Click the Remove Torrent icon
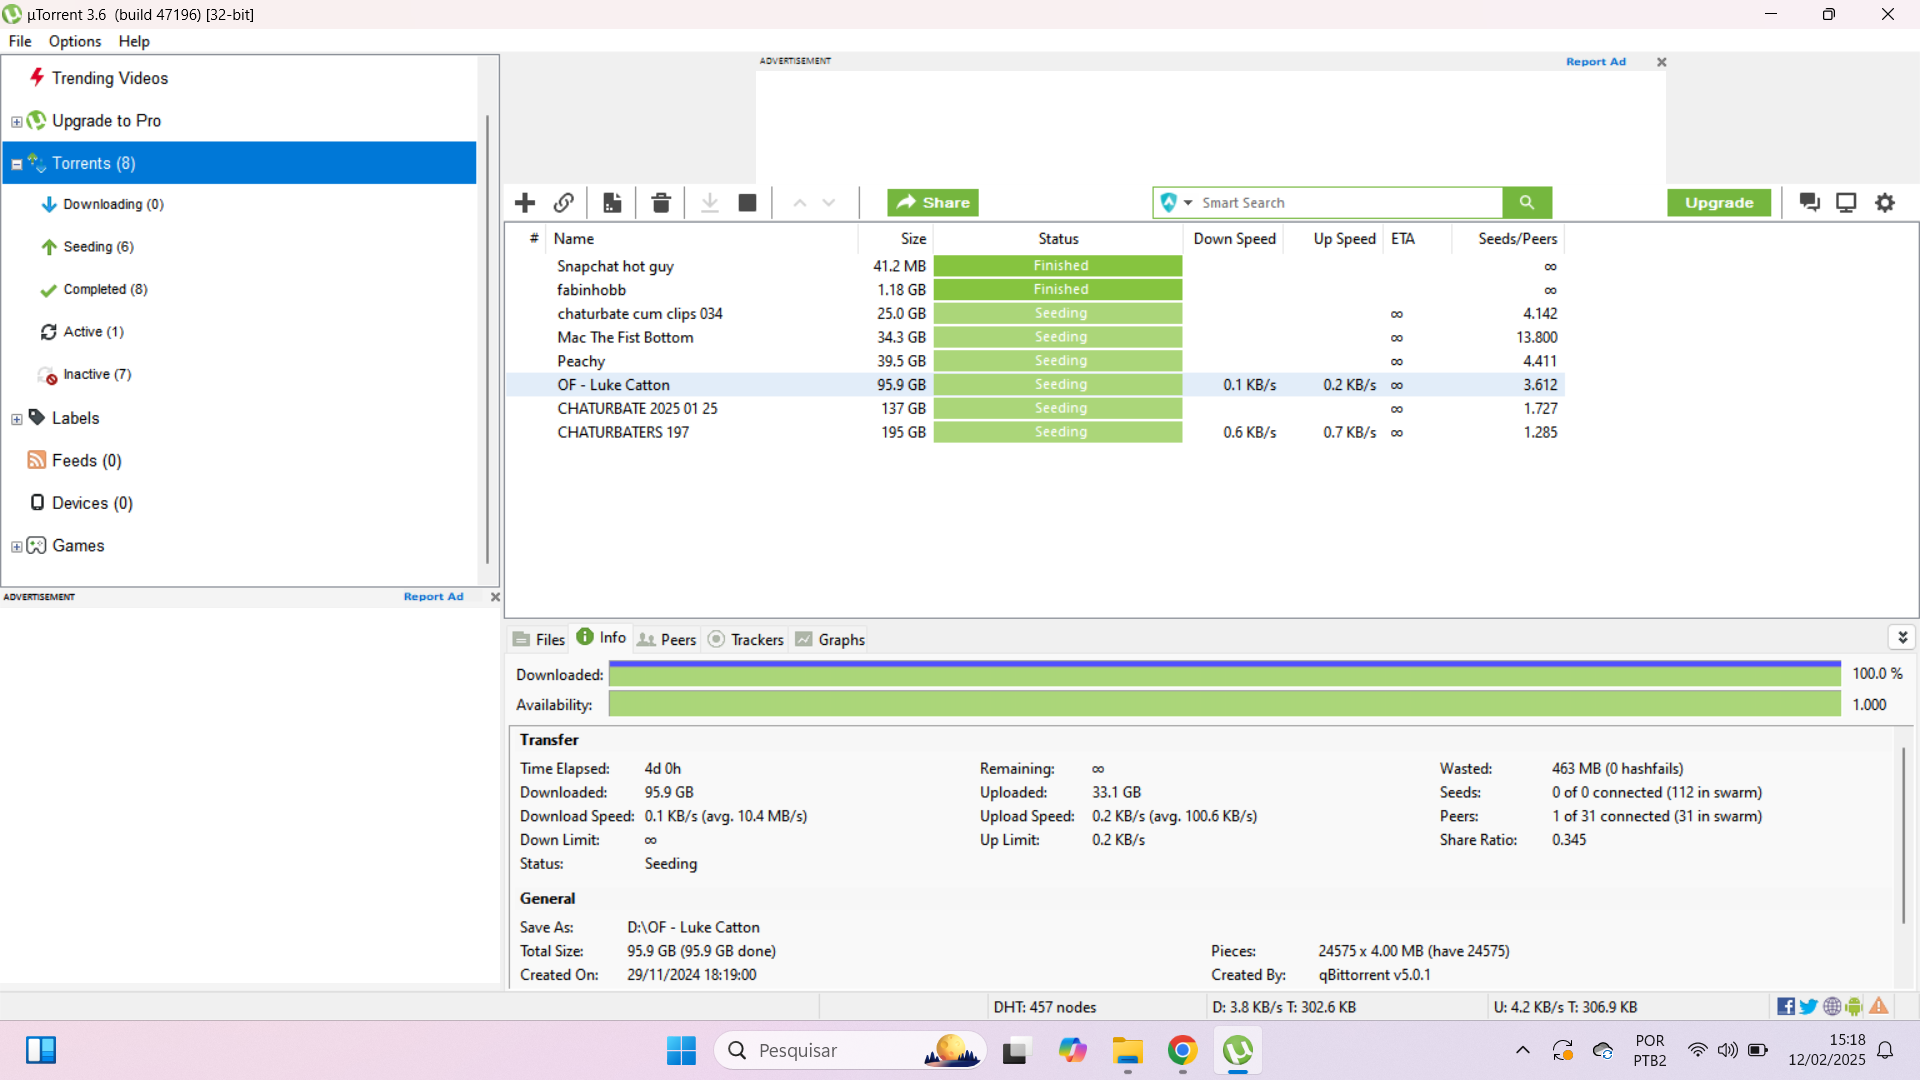 [x=663, y=202]
